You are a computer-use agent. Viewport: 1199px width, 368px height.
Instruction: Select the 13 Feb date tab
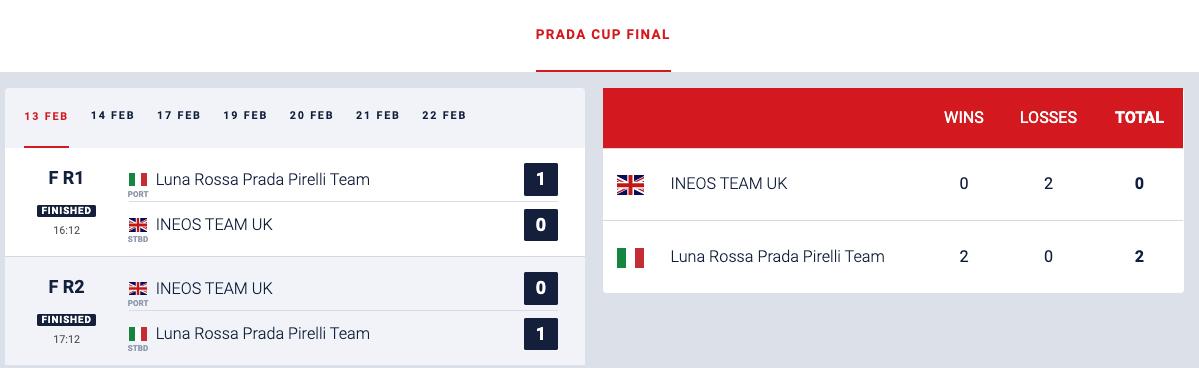pos(46,116)
